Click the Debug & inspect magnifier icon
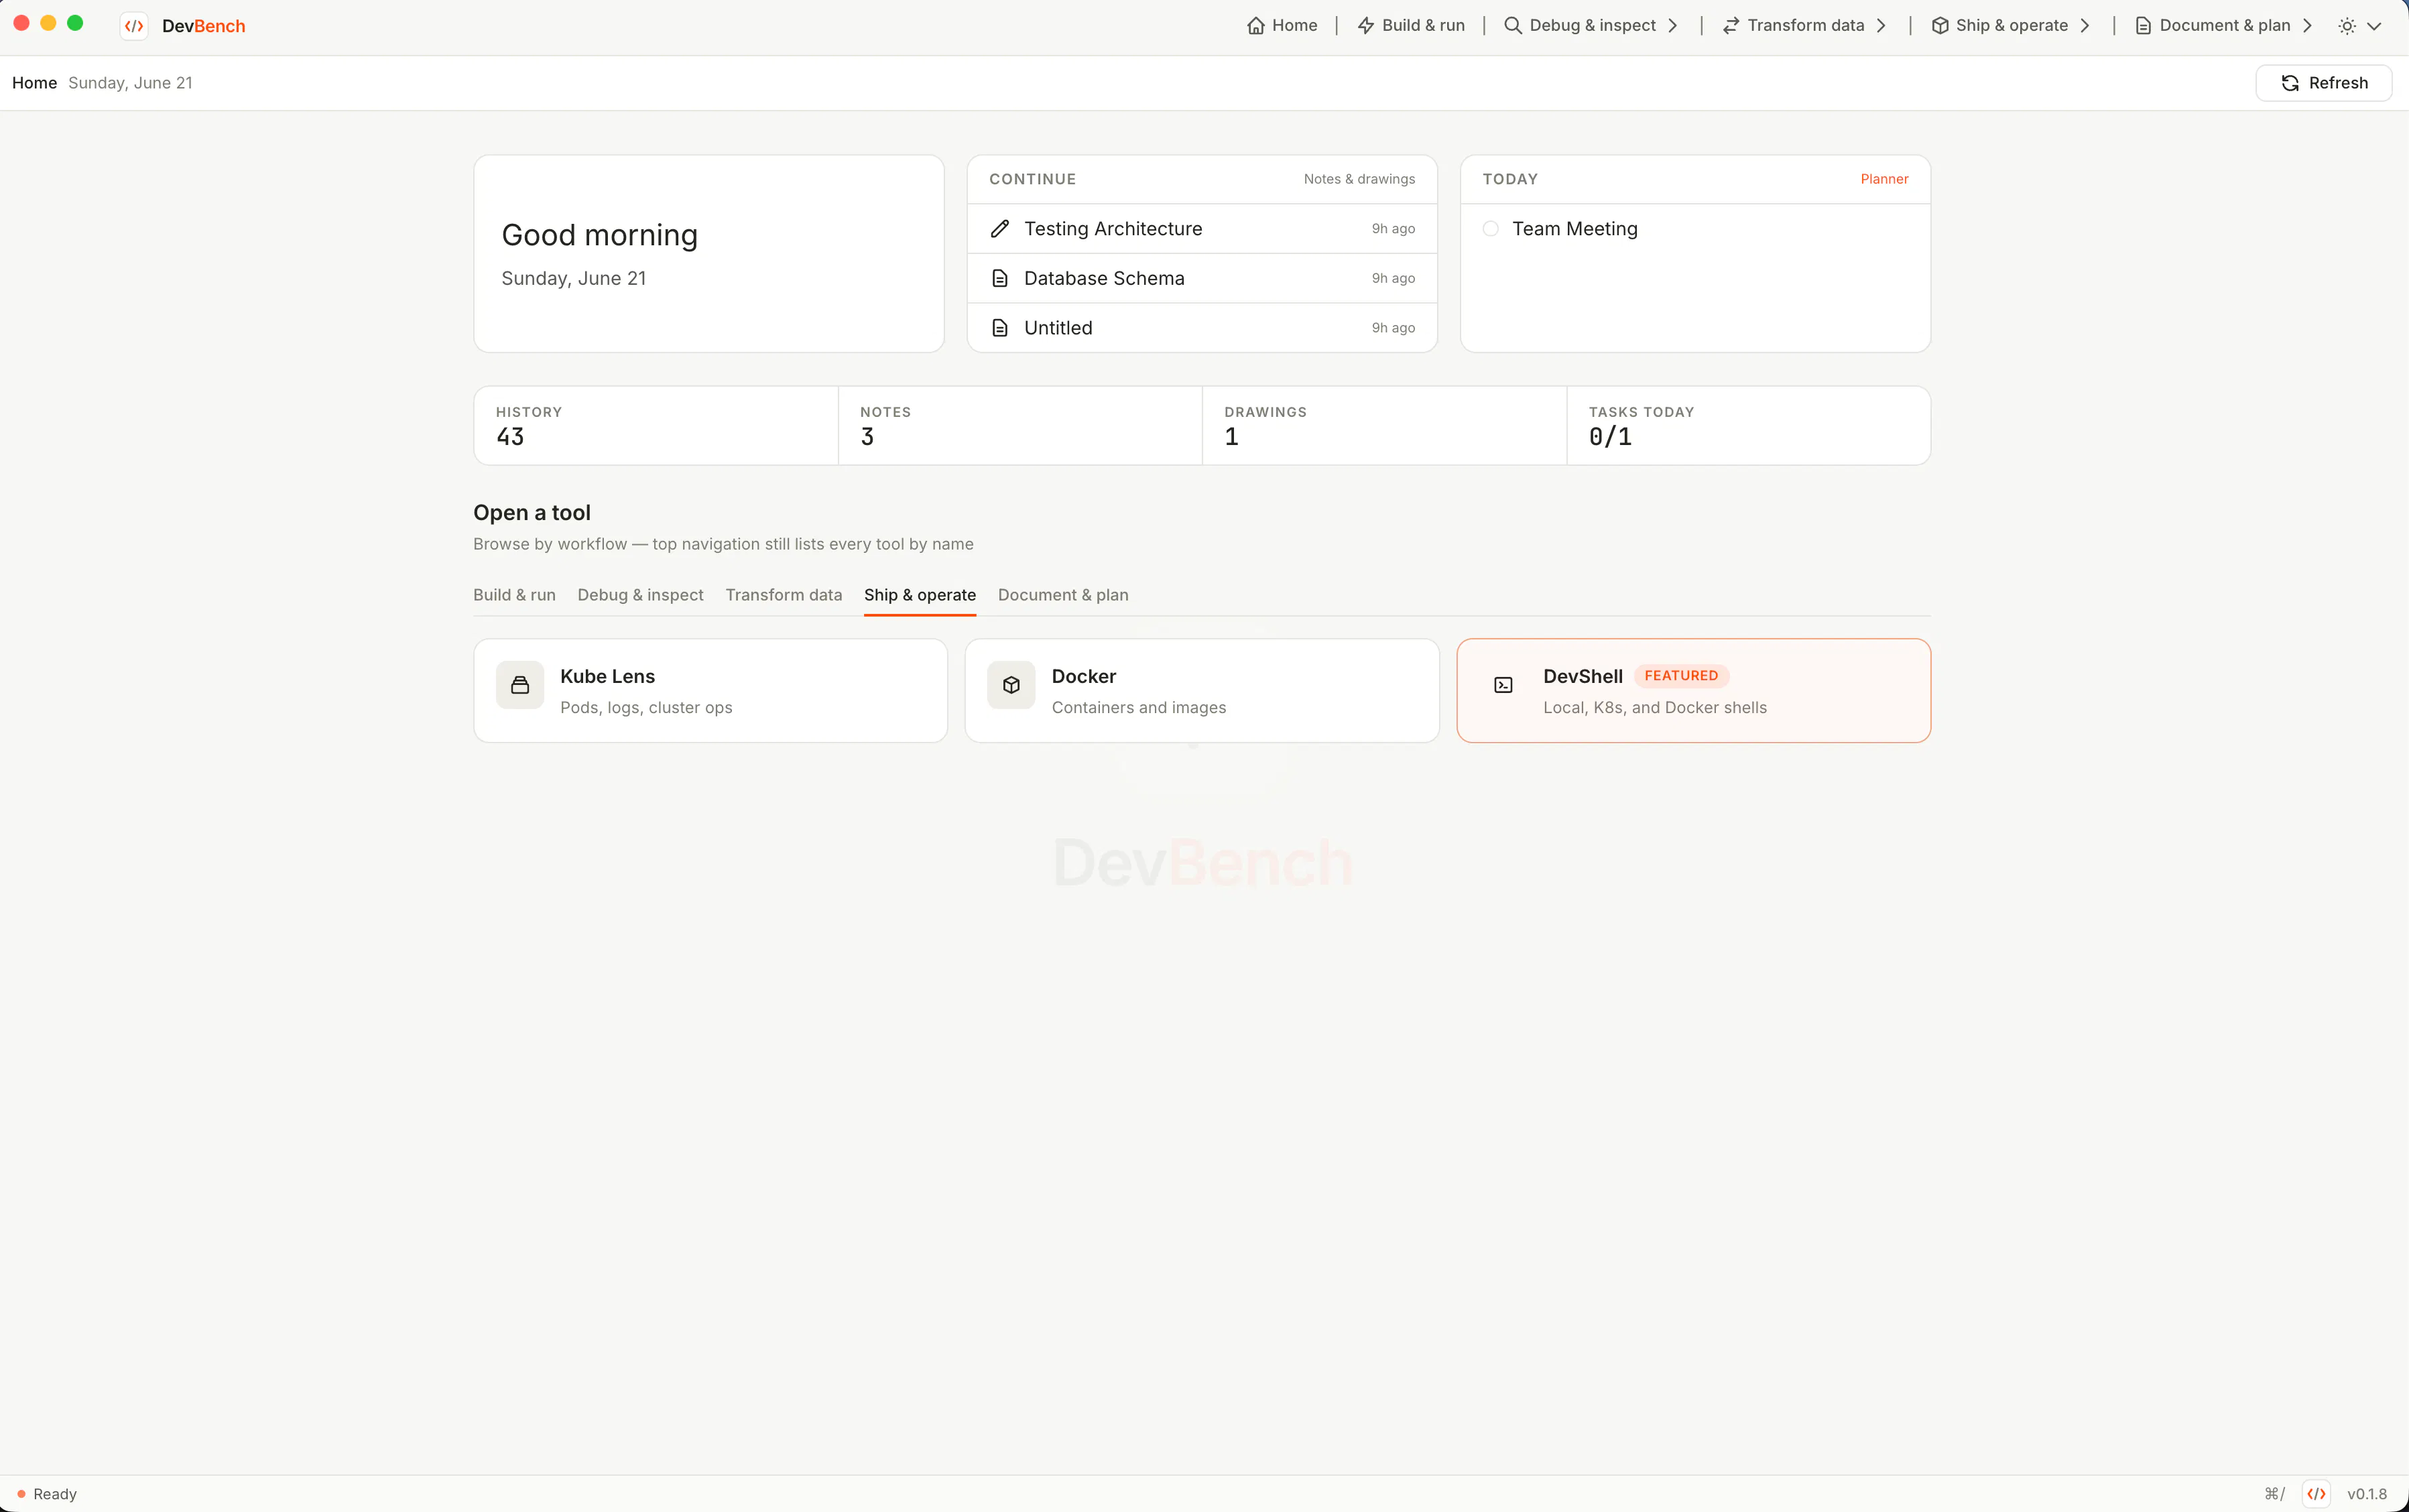The height and width of the screenshot is (1512, 2409). point(1513,26)
